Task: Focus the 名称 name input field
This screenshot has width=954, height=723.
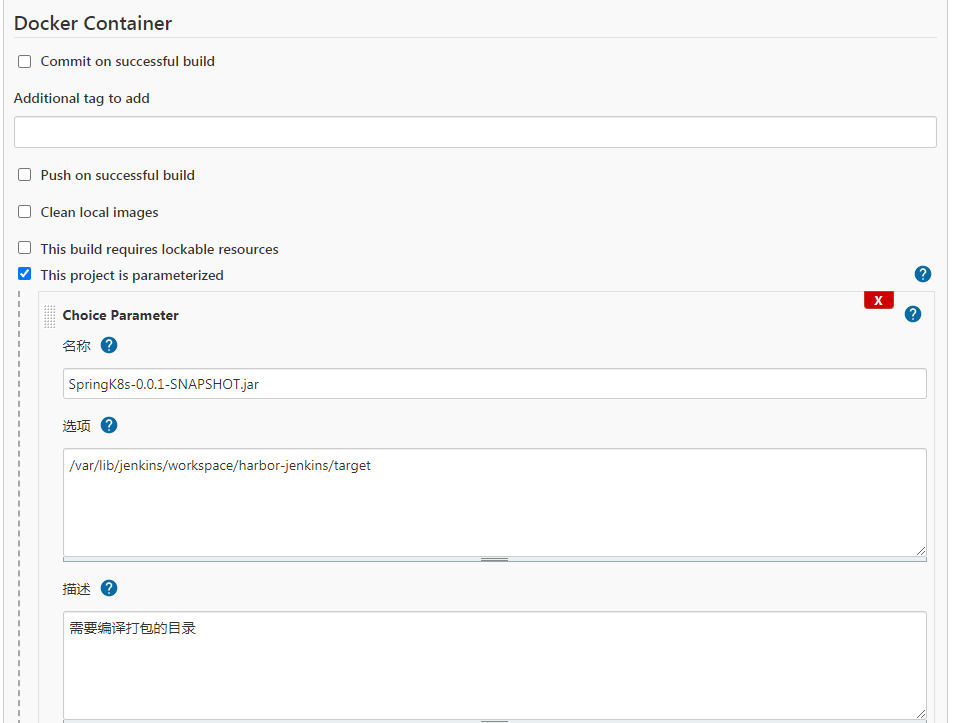Action: (x=494, y=384)
